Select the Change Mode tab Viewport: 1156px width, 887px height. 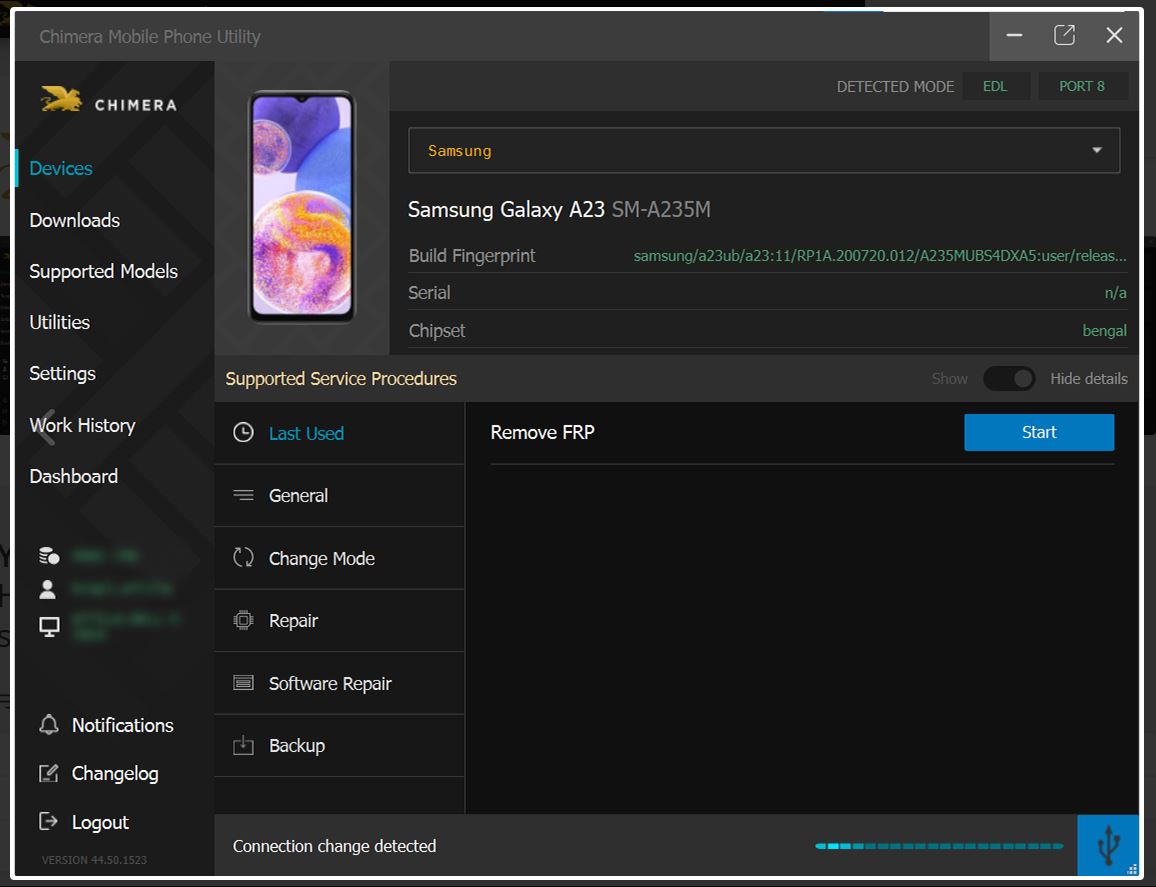click(339, 558)
